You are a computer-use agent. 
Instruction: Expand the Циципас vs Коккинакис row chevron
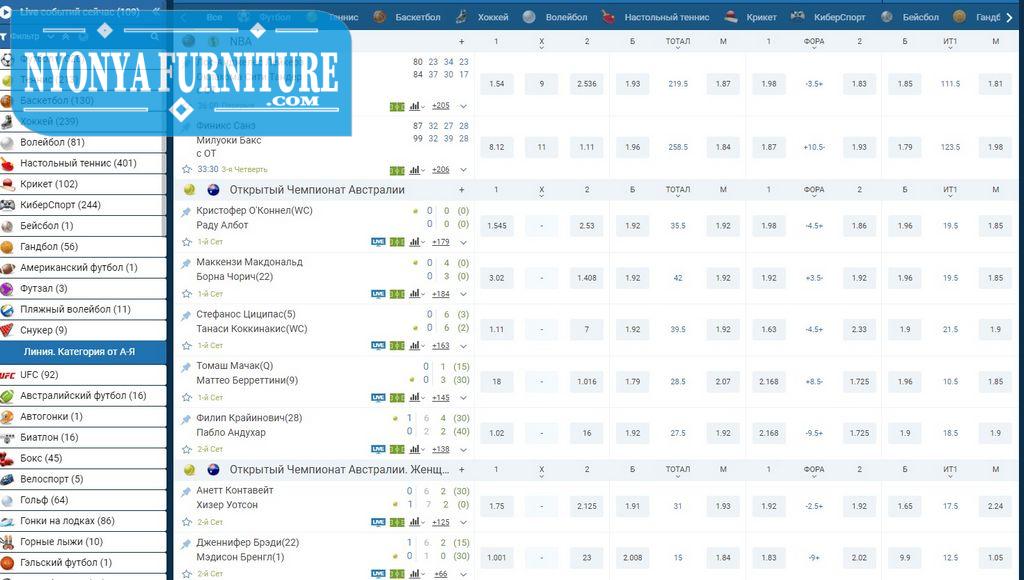coord(463,346)
